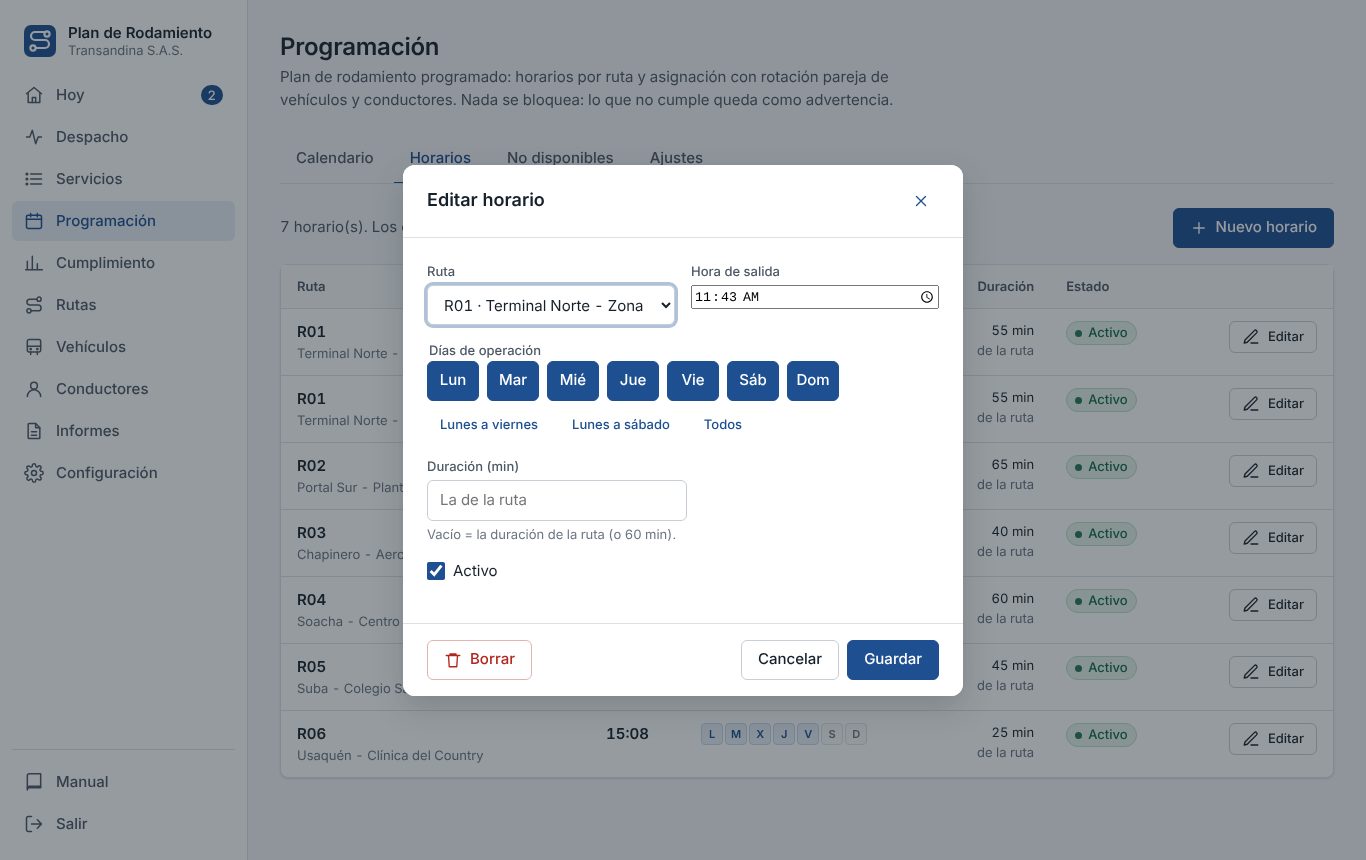Select the Vehículos bus icon

tap(34, 347)
